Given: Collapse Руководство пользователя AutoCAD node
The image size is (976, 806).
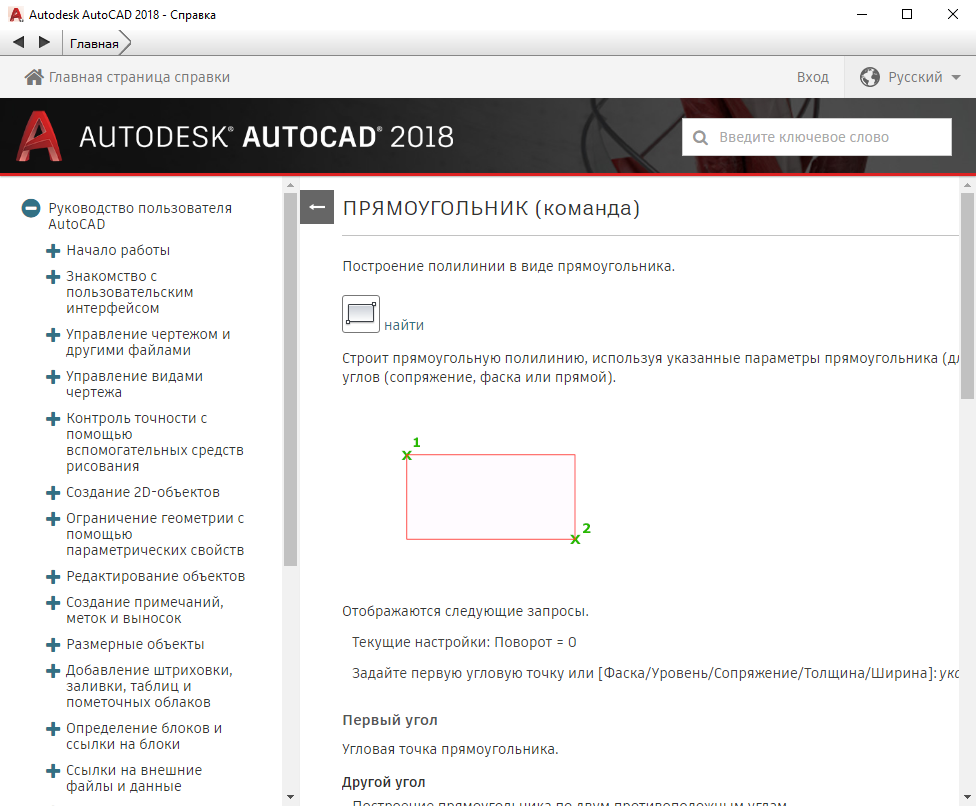Looking at the screenshot, I should (31, 209).
